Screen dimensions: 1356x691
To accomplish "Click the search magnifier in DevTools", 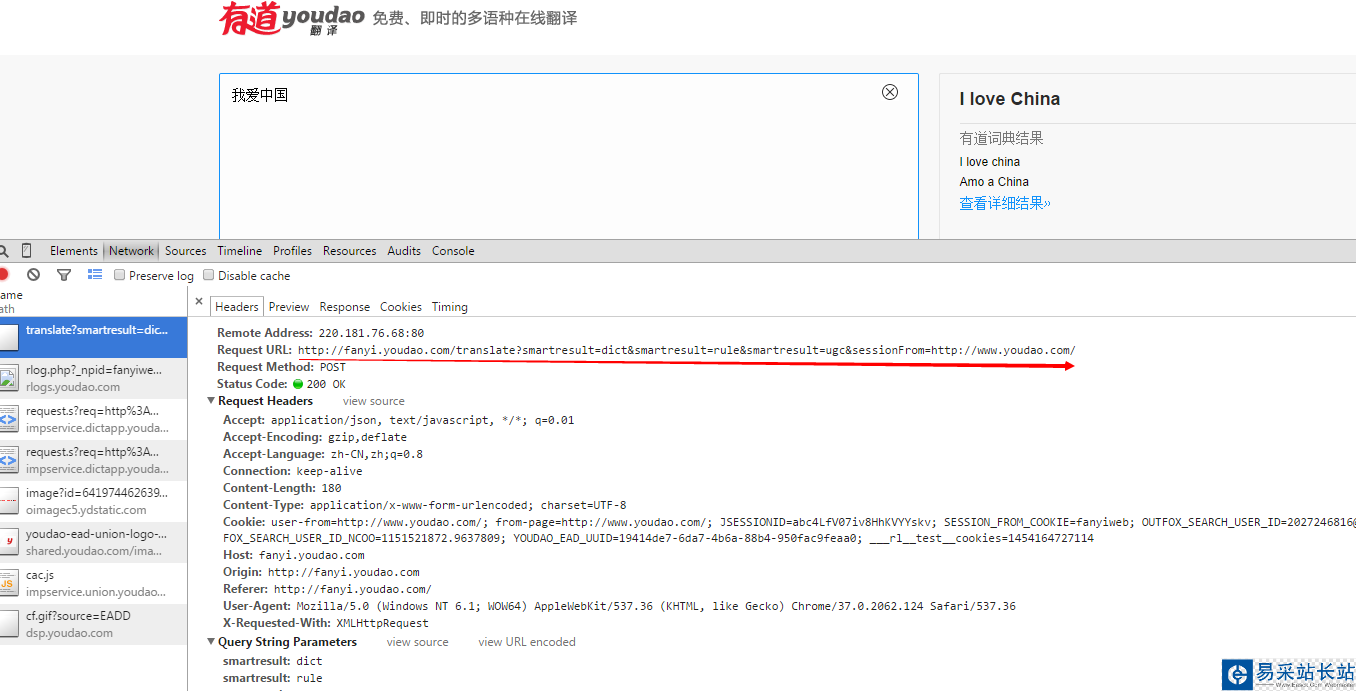I will [x=4, y=251].
